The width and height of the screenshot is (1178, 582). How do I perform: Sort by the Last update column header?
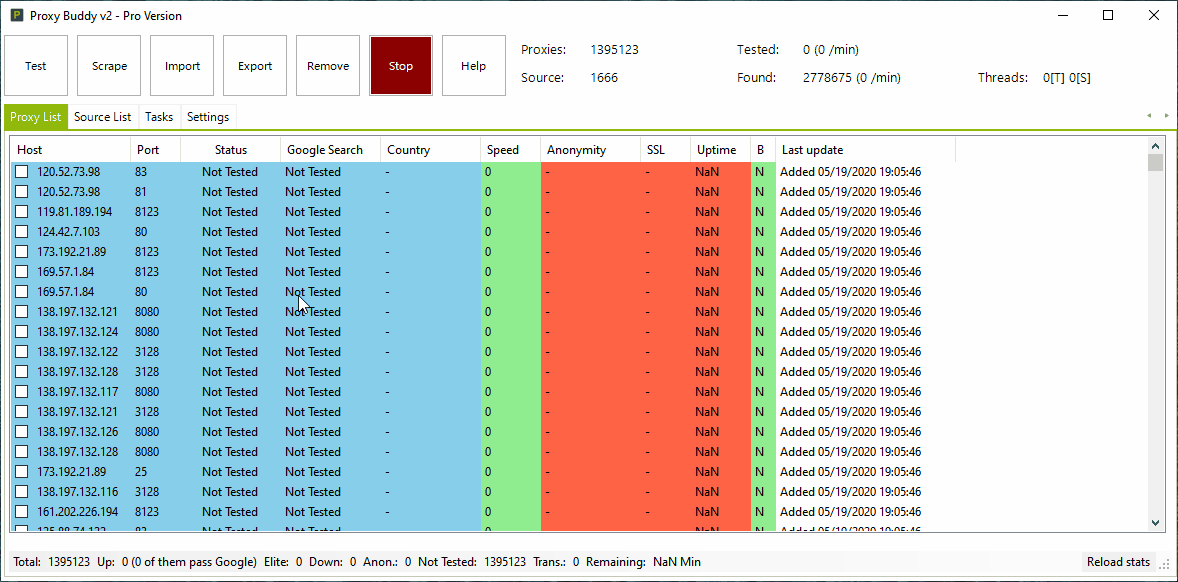[812, 149]
